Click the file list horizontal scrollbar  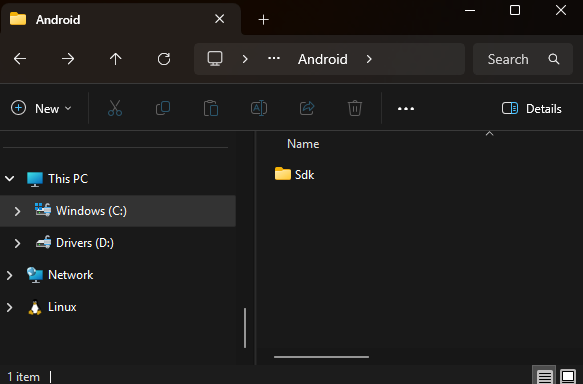321,357
